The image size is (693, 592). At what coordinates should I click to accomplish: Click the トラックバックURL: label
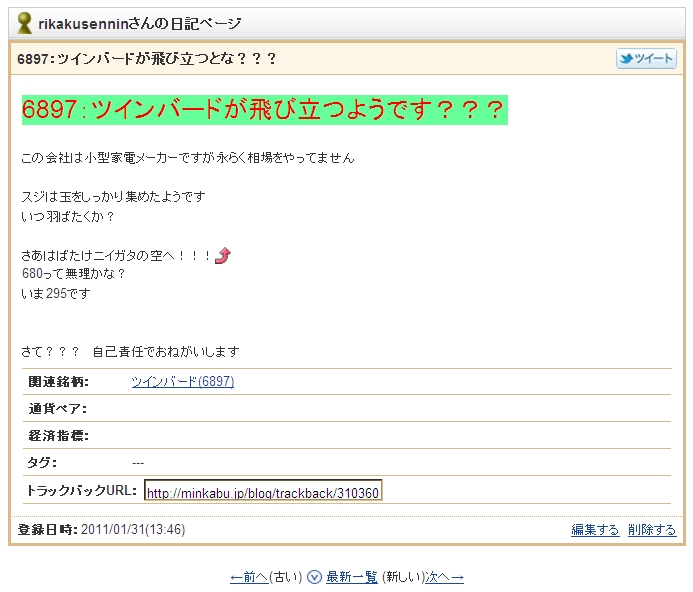(x=82, y=490)
